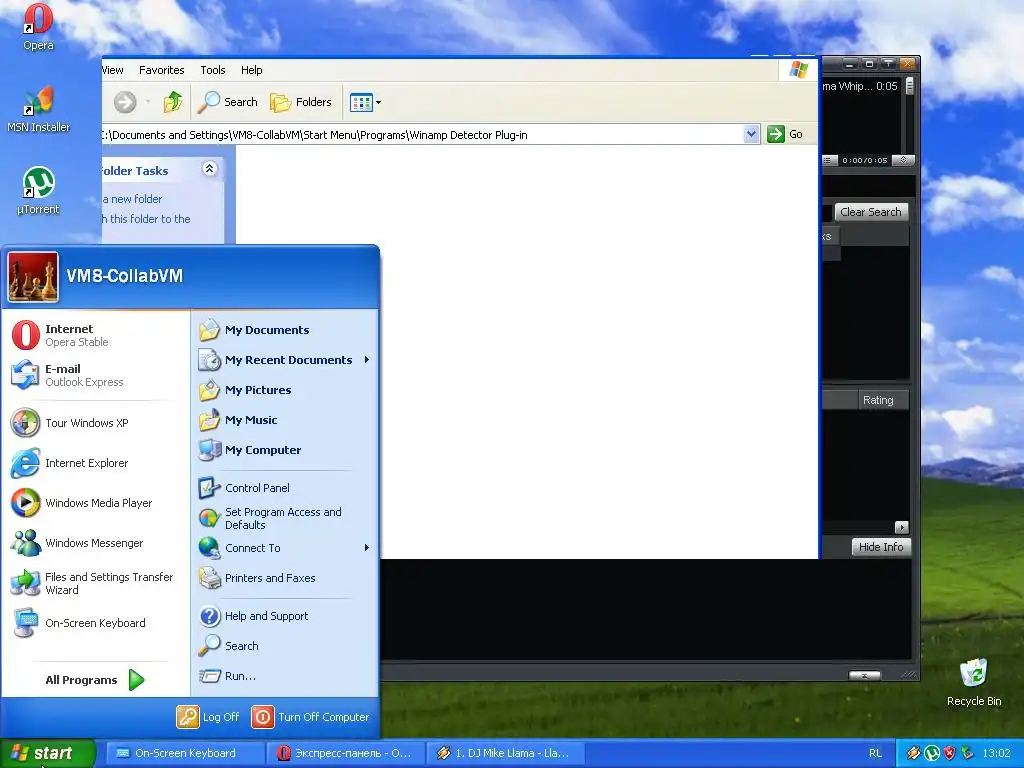Click Winamp playlist time 0:00/0:05 display
Image resolution: width=1024 pixels, height=768 pixels.
[x=865, y=160]
